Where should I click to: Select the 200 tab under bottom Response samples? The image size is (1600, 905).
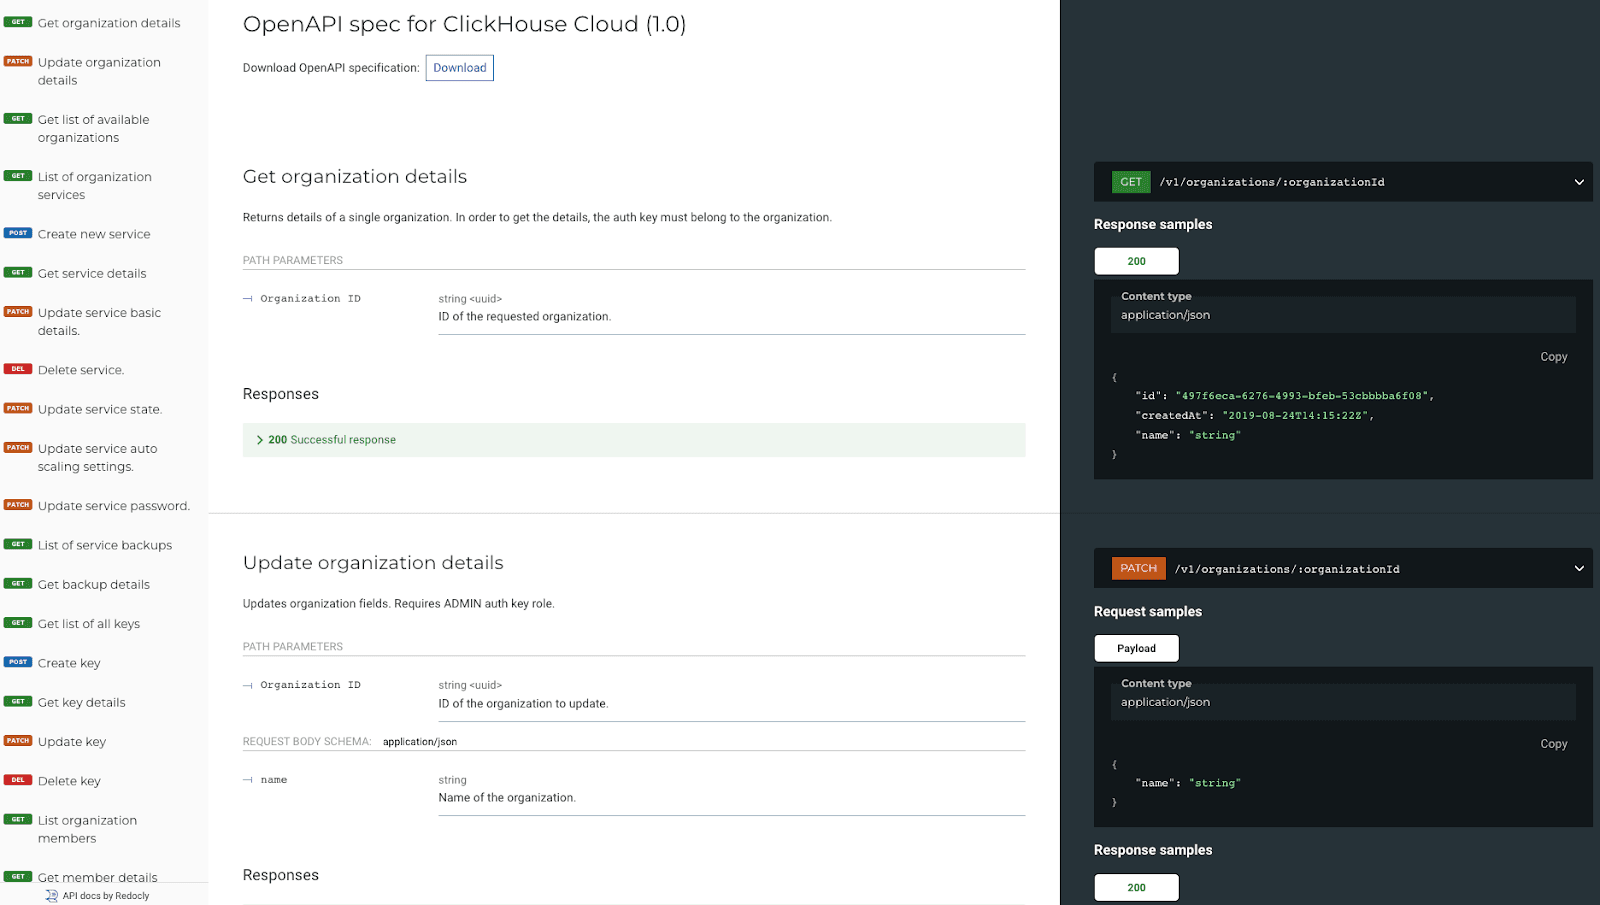[1136, 887]
